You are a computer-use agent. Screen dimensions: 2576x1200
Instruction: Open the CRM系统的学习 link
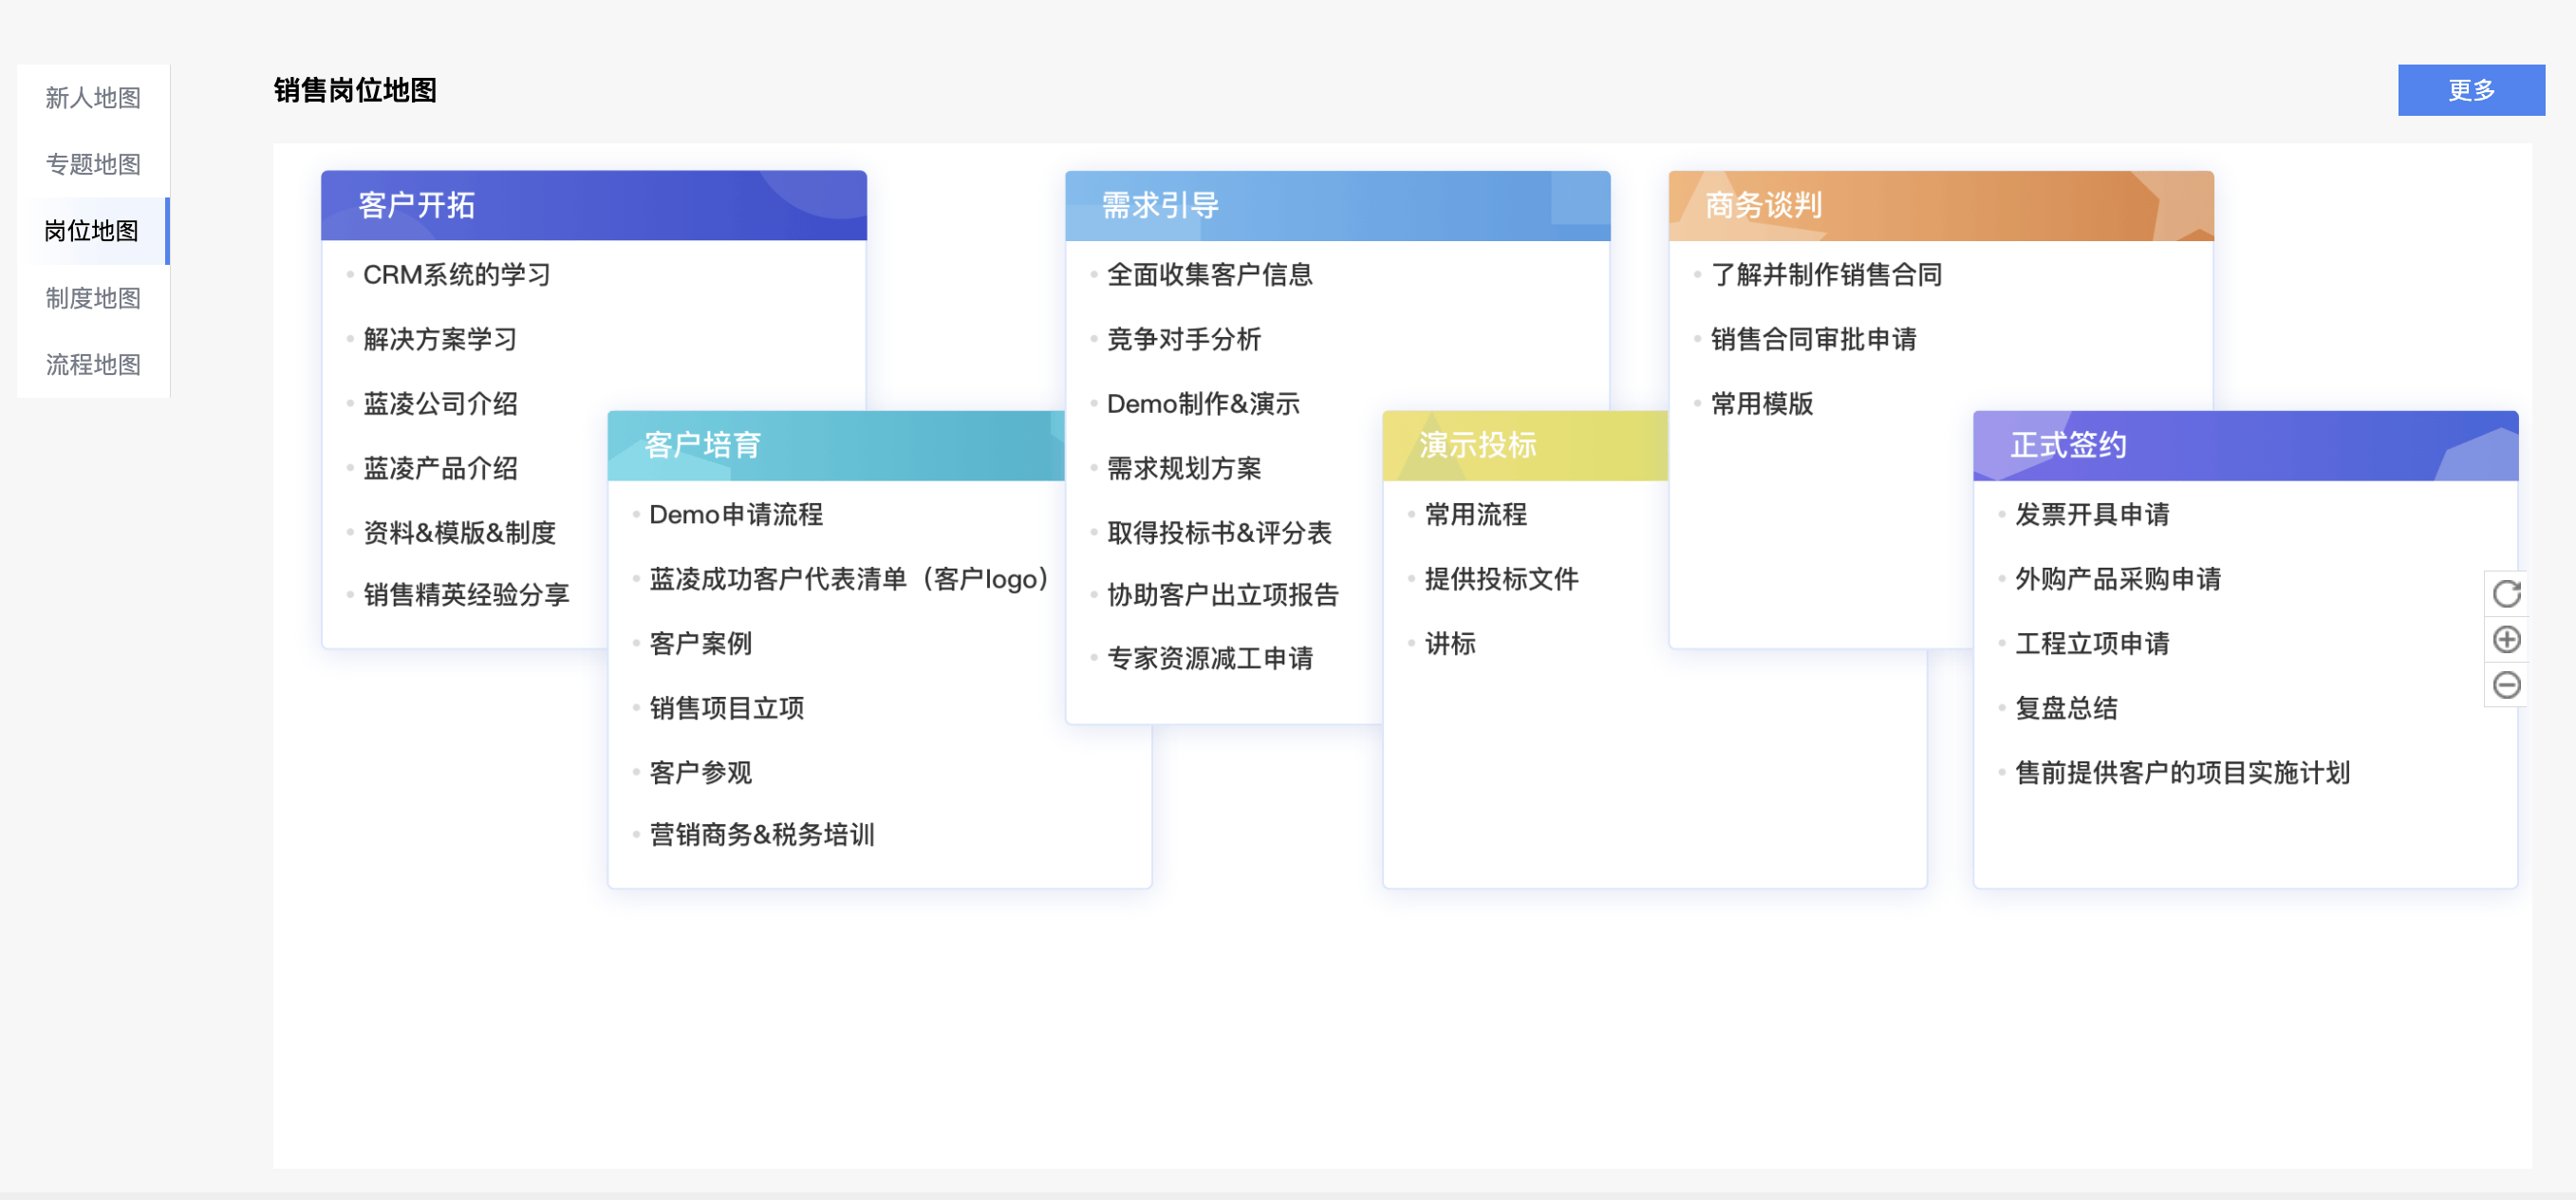point(456,275)
